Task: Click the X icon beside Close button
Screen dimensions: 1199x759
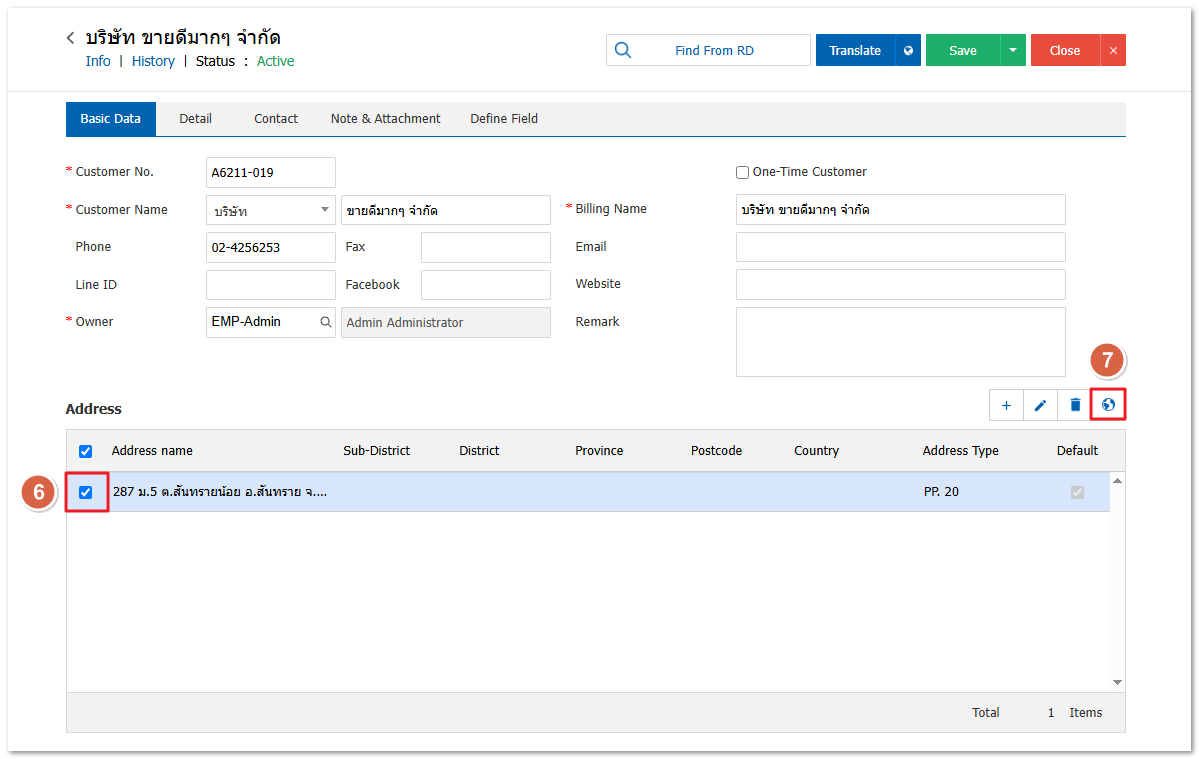Action: [1113, 51]
